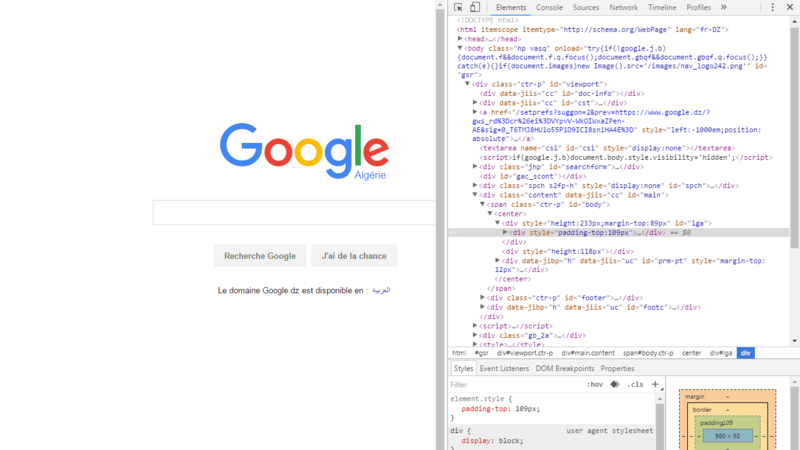Select the textarea name="csi" line
This screenshot has height=450, width=800.
click(x=607, y=148)
